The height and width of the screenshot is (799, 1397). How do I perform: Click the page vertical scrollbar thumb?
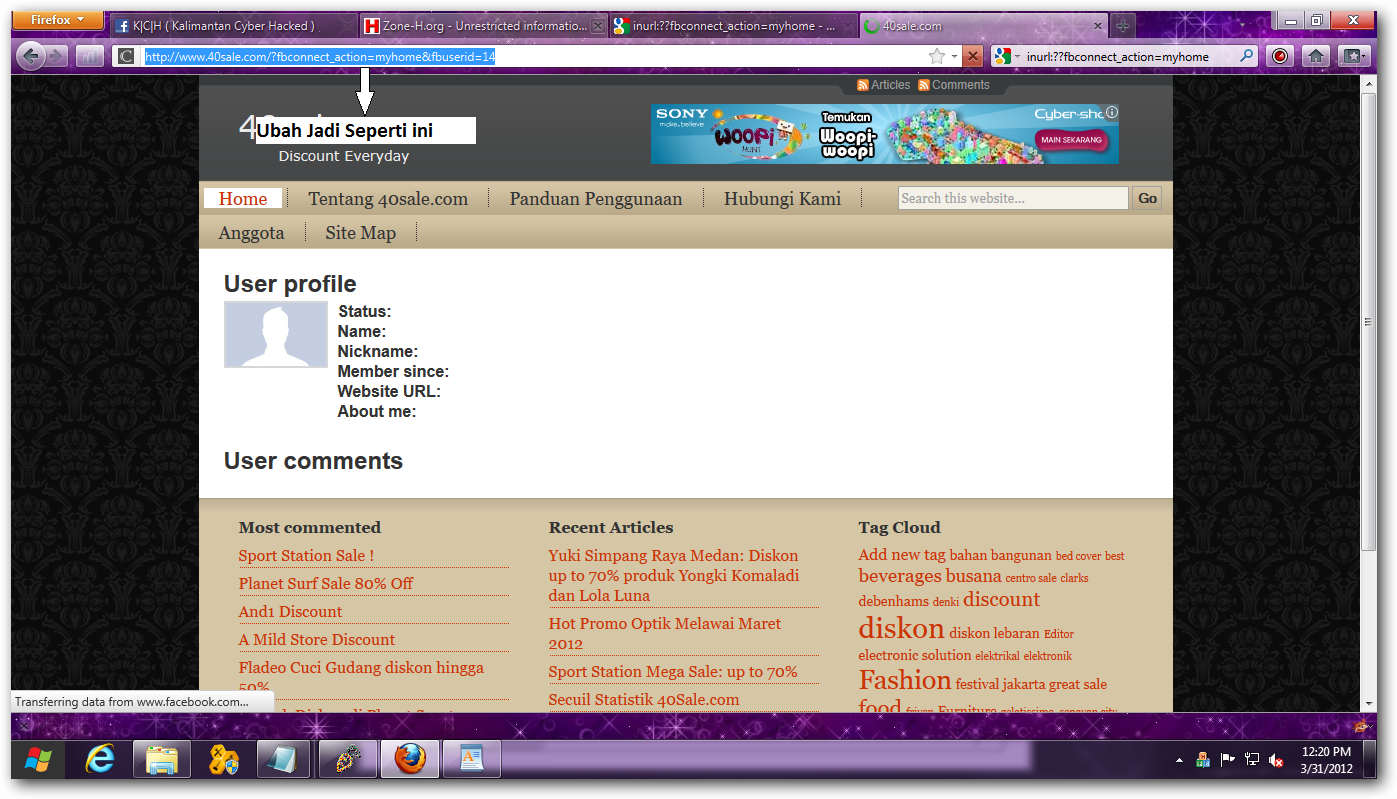pyautogui.click(x=1369, y=321)
